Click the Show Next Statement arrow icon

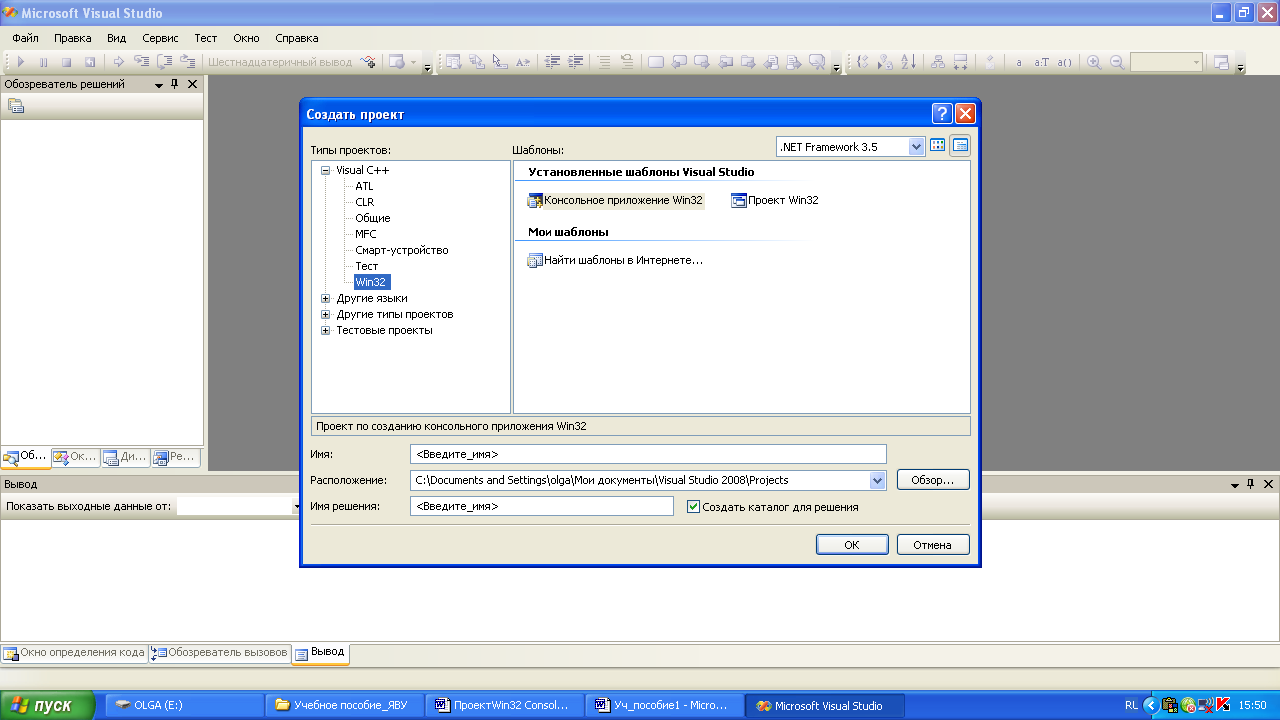(x=119, y=62)
